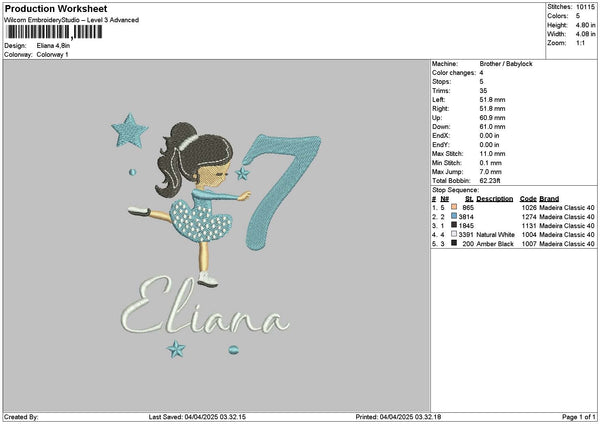Click the Max Stitch value 11.0 mm
The height and width of the screenshot is (424, 600).
[492, 154]
